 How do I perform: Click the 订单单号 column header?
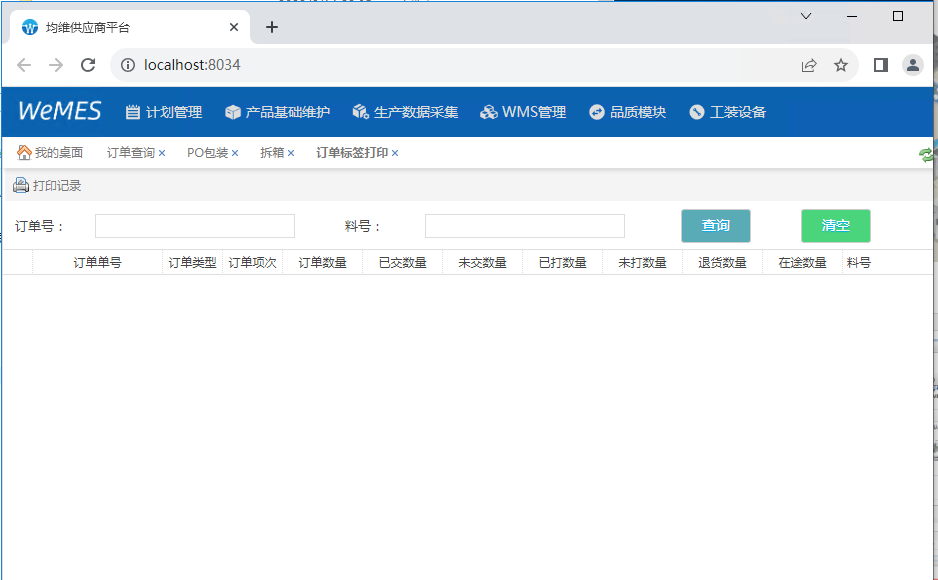(x=97, y=263)
